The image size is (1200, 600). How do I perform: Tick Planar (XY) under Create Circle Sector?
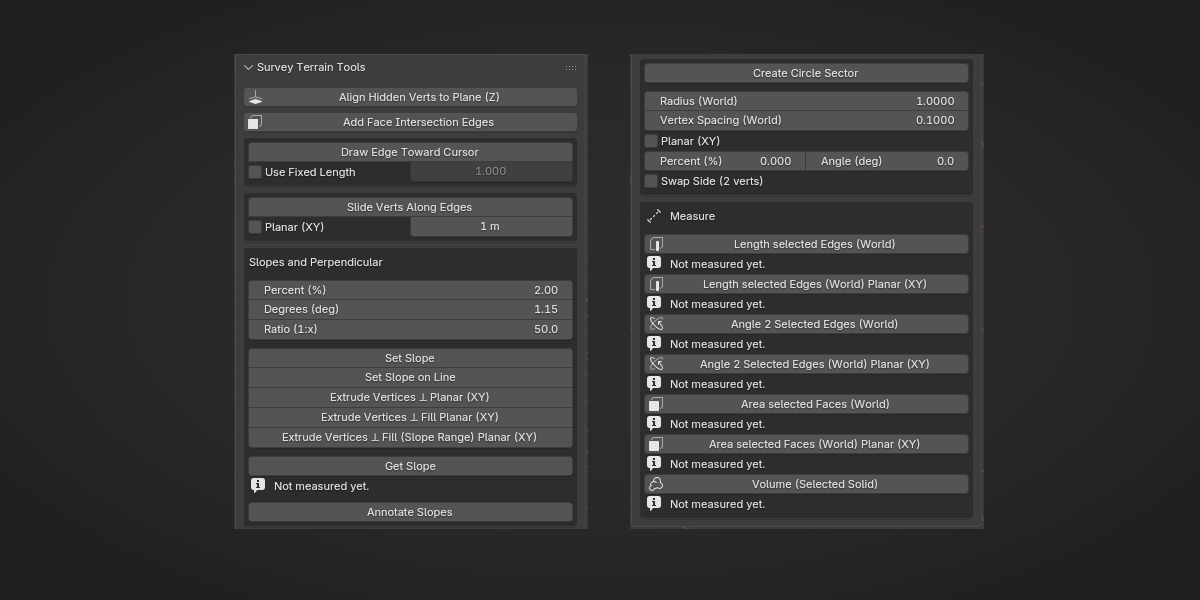click(x=651, y=141)
